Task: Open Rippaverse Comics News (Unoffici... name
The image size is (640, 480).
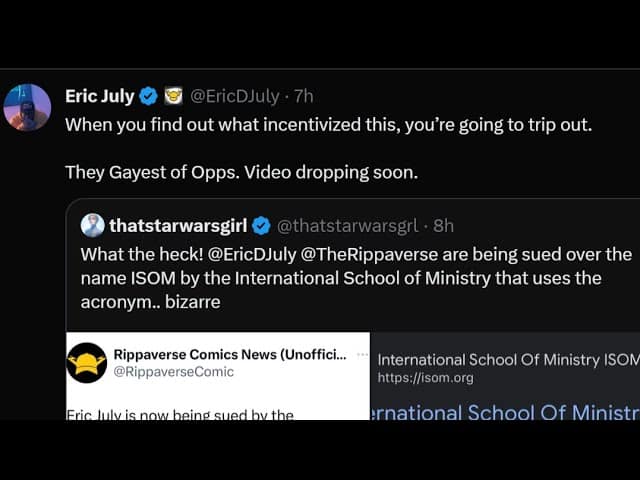Action: click(230, 355)
